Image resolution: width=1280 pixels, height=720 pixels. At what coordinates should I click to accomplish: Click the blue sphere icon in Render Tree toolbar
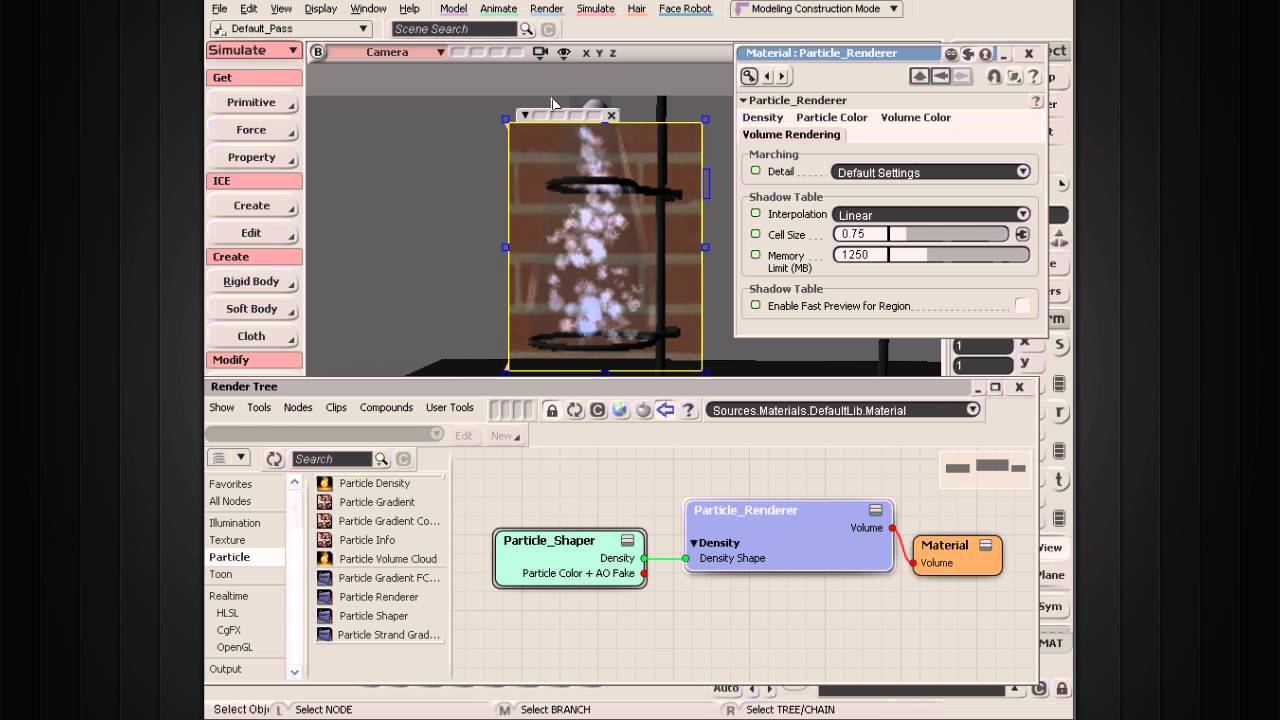(620, 410)
